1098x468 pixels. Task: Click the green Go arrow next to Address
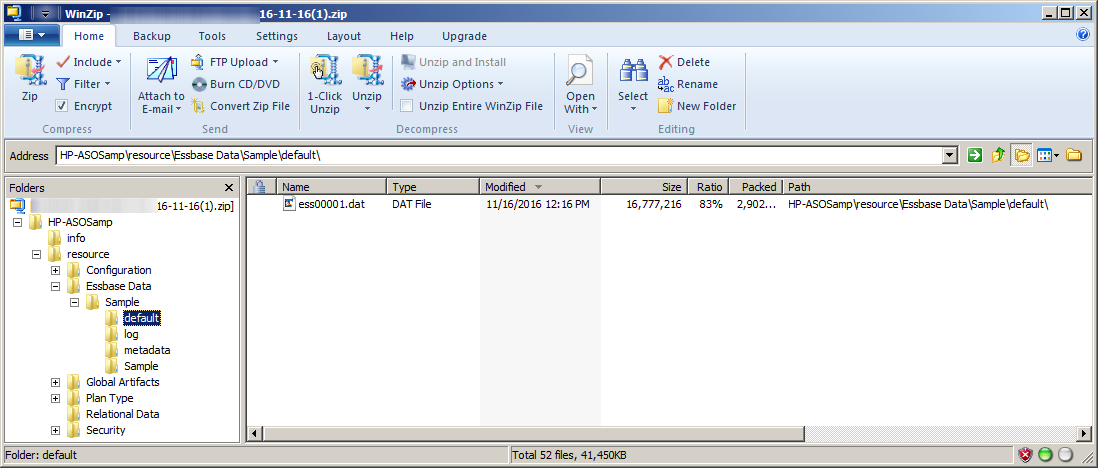974,156
